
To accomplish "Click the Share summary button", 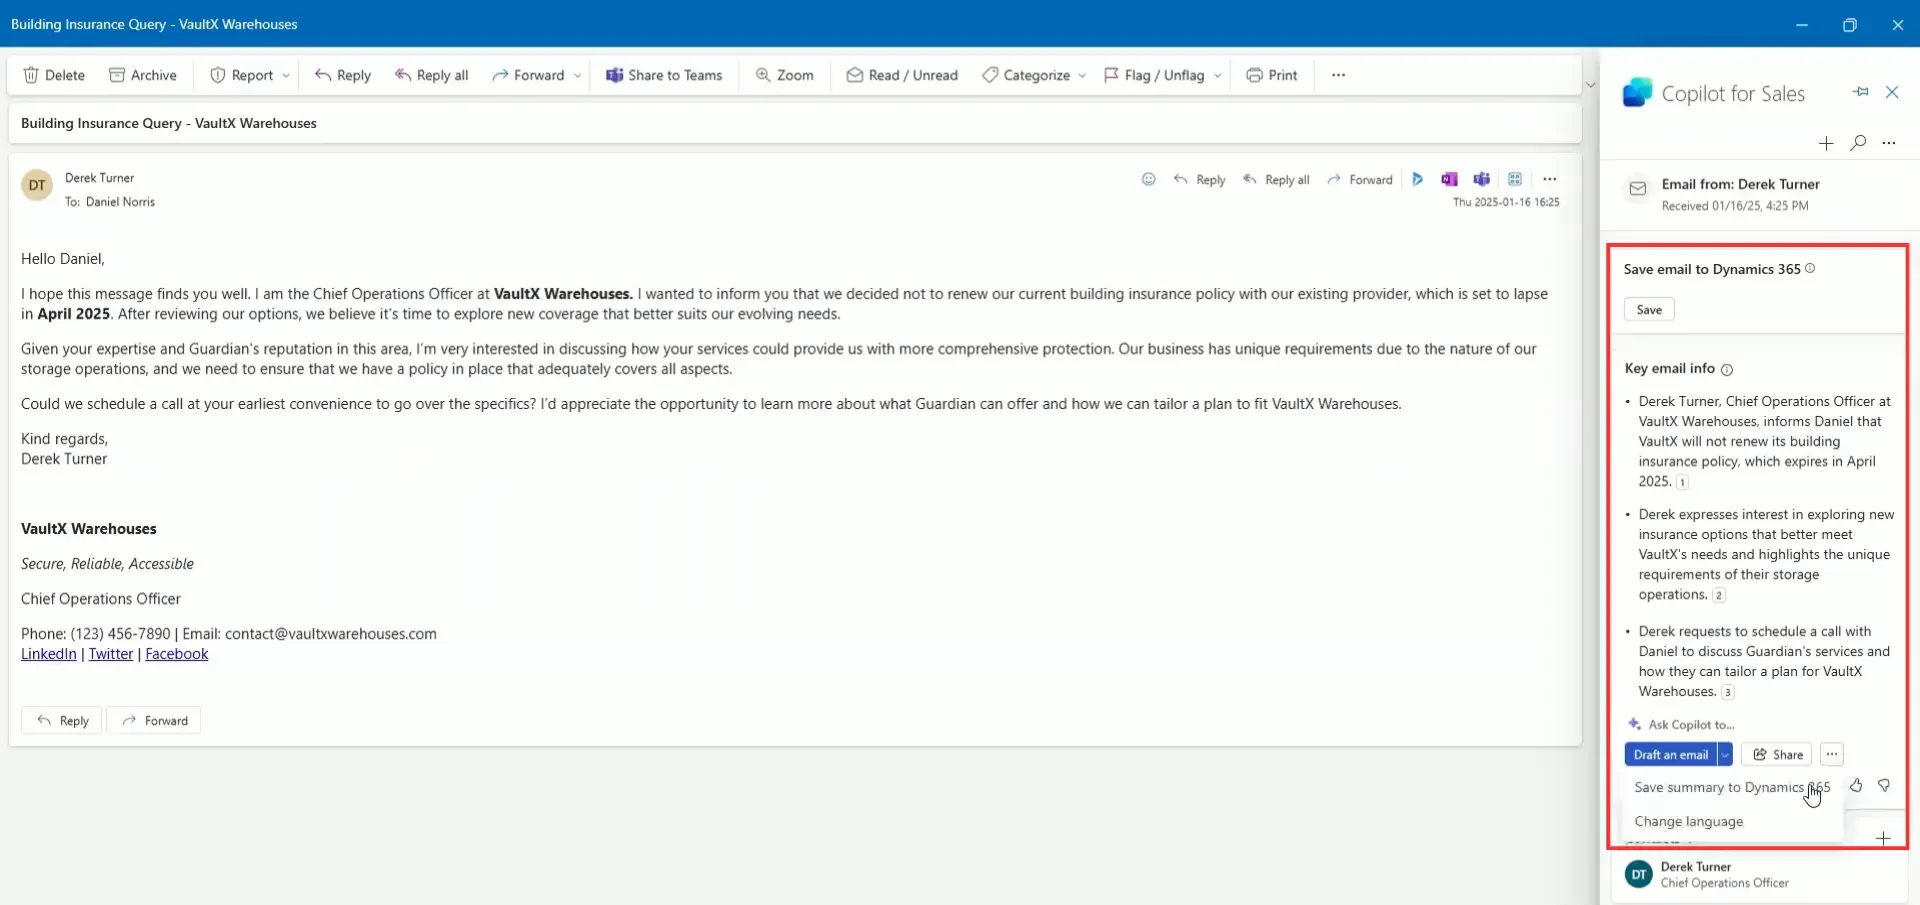I will pyautogui.click(x=1777, y=755).
